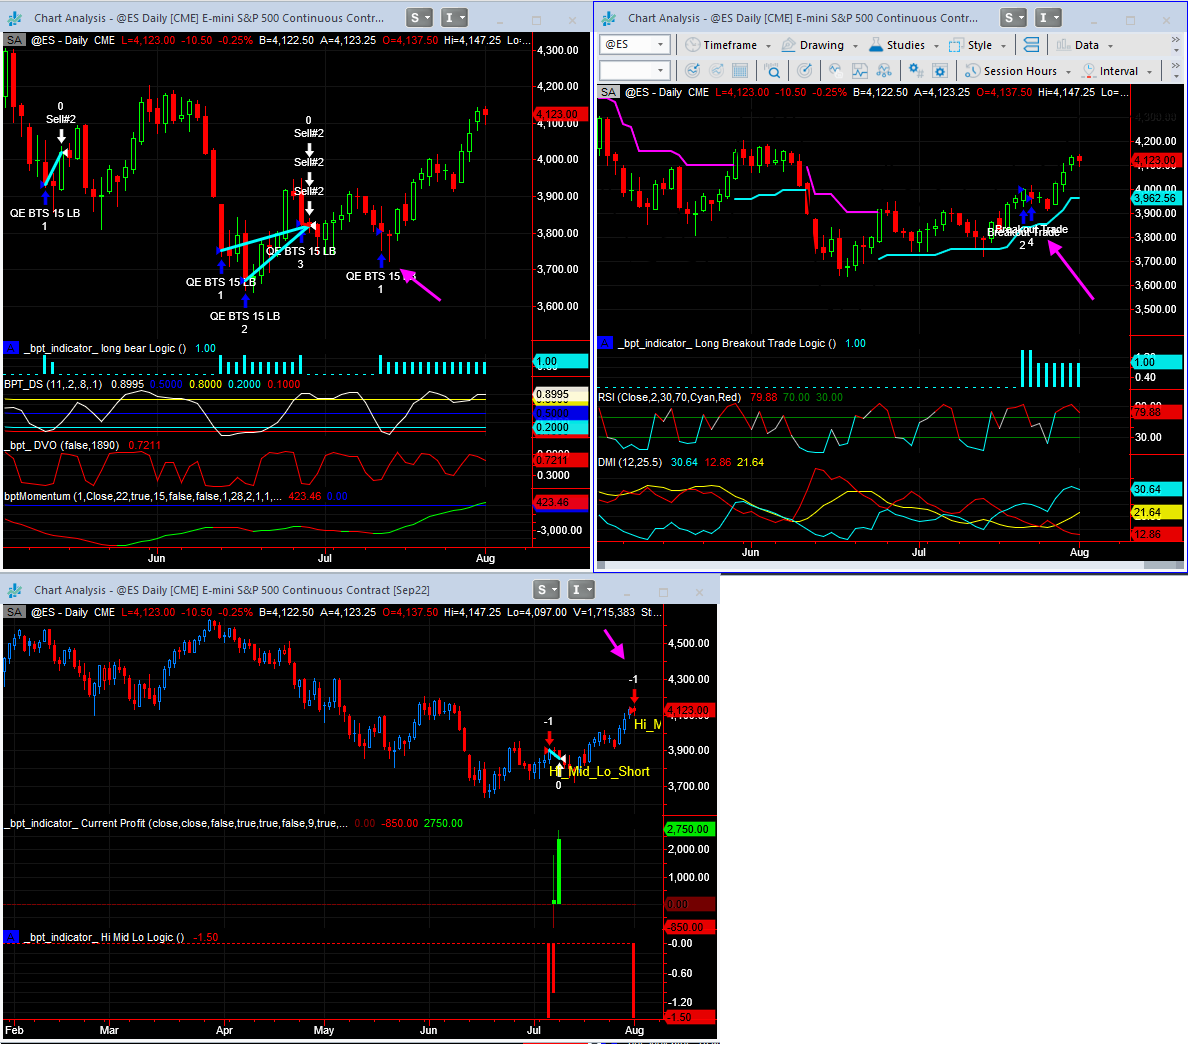
Task: Open the S dropdown on top-left chart window
Action: (x=420, y=18)
